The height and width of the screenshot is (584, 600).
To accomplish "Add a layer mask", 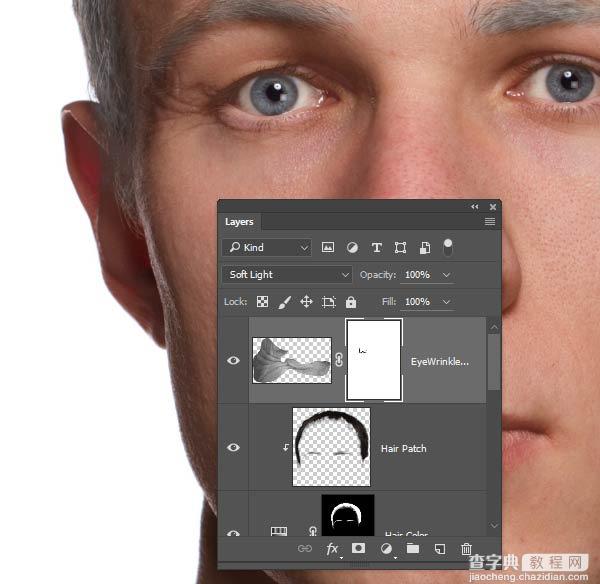I will coord(358,548).
